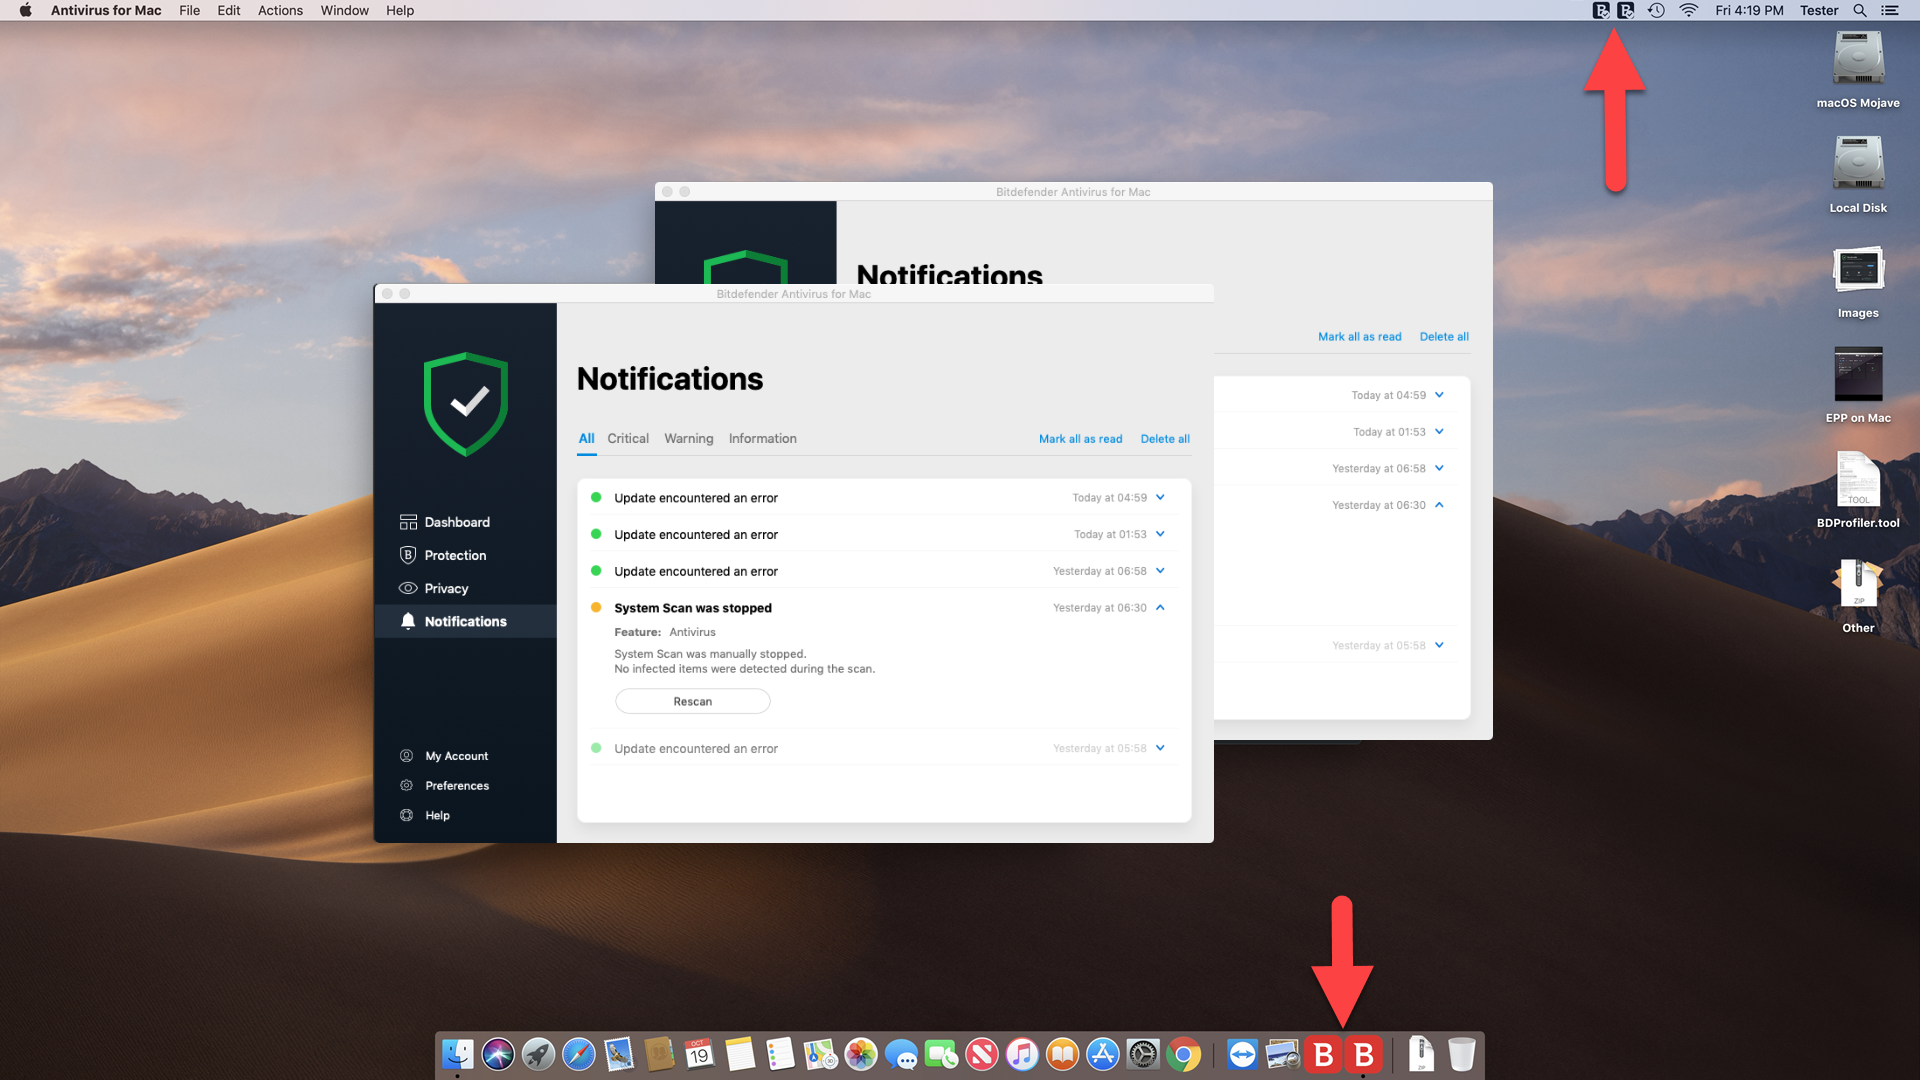Expand the Today at 04:59 update error
Viewport: 1920px width, 1080px height.
tap(1159, 497)
